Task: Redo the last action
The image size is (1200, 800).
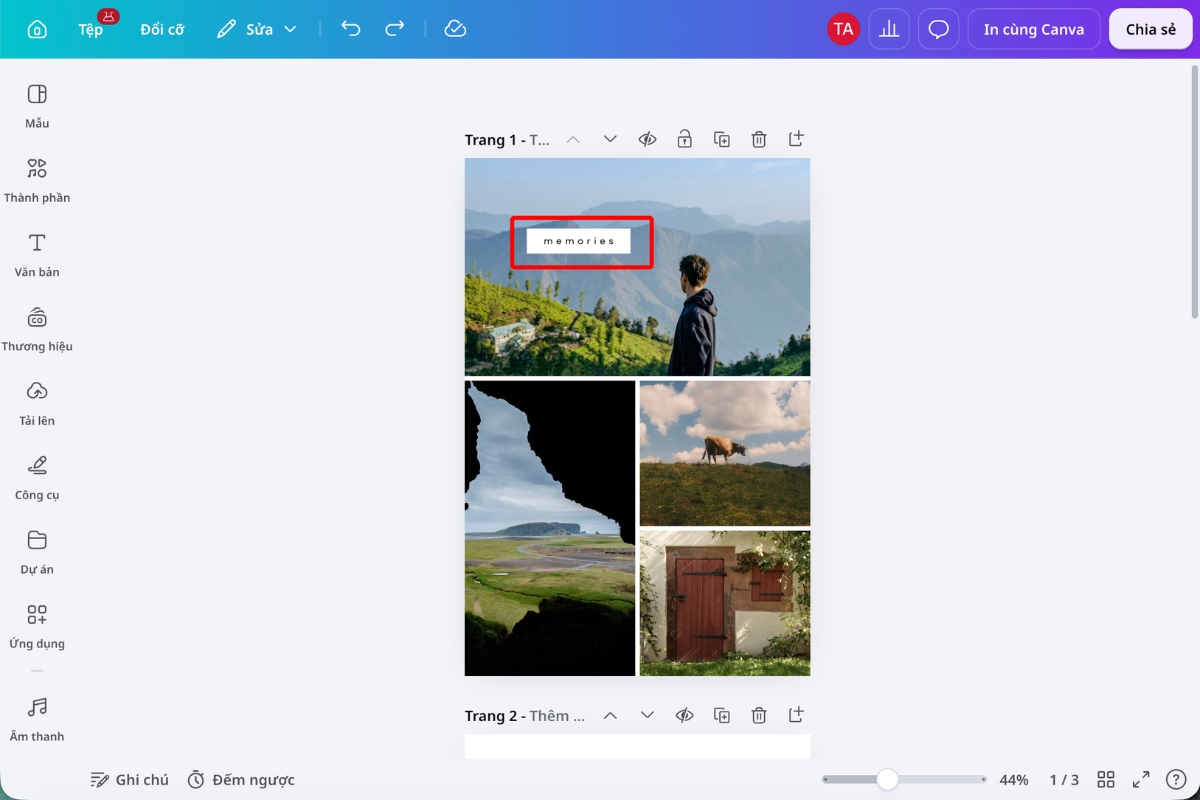Action: pyautogui.click(x=395, y=29)
